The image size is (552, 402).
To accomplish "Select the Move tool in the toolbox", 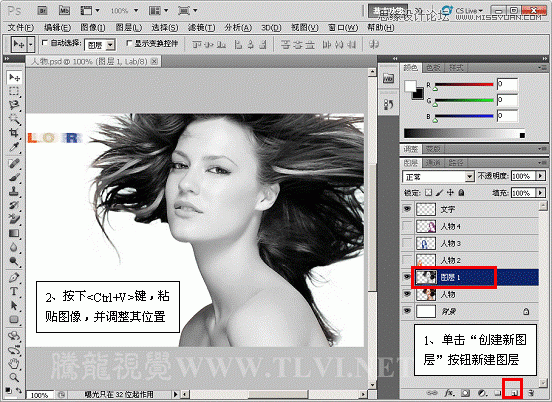I will [x=14, y=77].
